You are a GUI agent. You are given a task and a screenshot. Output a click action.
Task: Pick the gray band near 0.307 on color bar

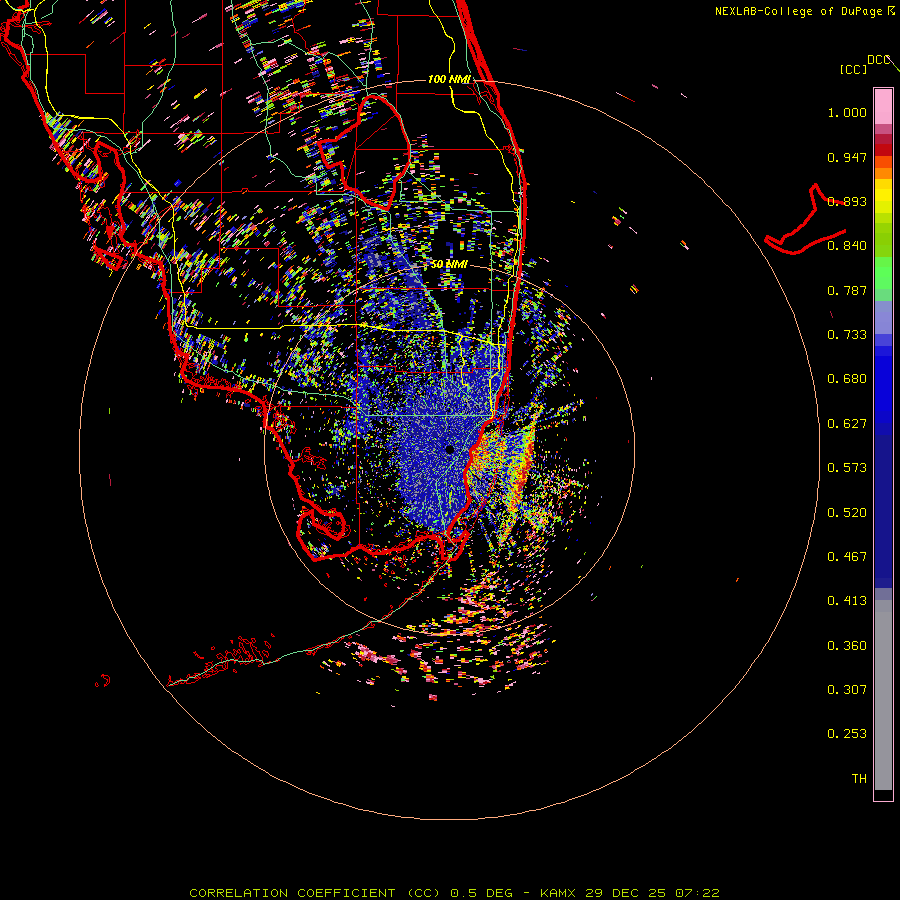tap(883, 695)
